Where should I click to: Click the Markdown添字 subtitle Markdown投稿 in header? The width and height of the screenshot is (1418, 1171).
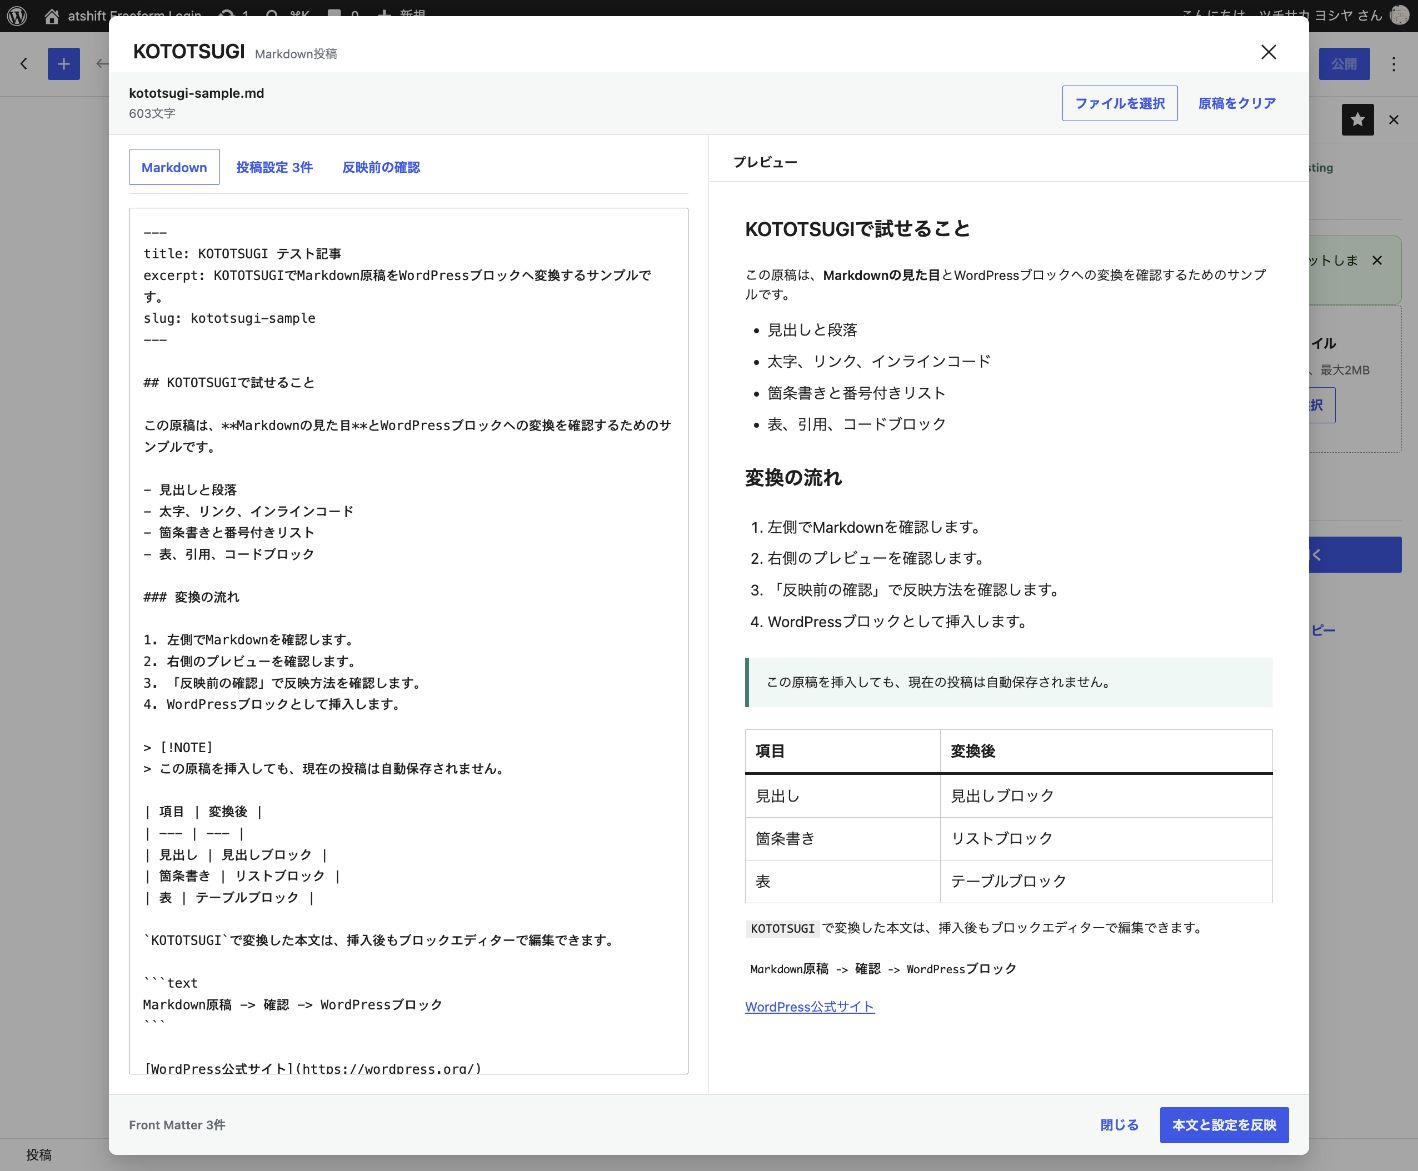tap(296, 54)
